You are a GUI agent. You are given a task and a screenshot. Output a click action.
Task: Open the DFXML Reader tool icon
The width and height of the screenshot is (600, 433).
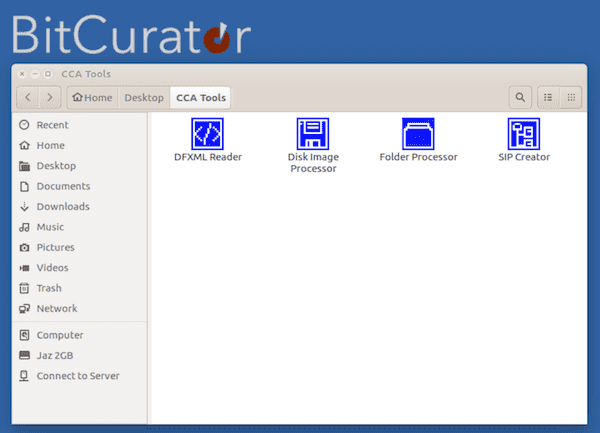click(207, 134)
